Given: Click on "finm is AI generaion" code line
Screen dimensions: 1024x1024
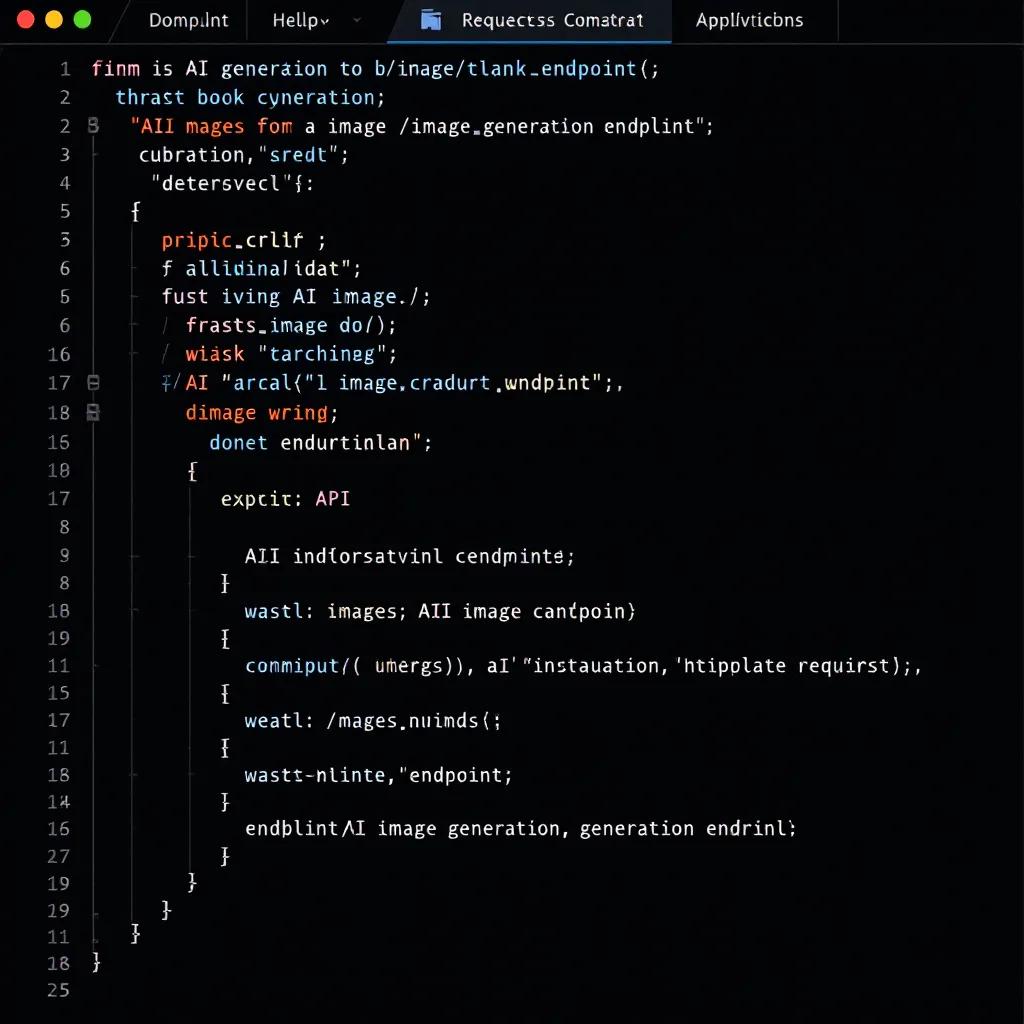Looking at the screenshot, I should point(376,69).
